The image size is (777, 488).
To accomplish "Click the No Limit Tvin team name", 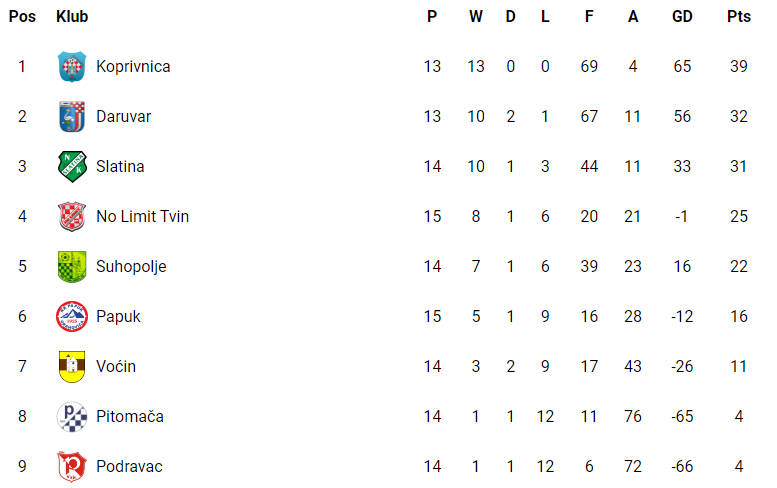I will tap(142, 217).
